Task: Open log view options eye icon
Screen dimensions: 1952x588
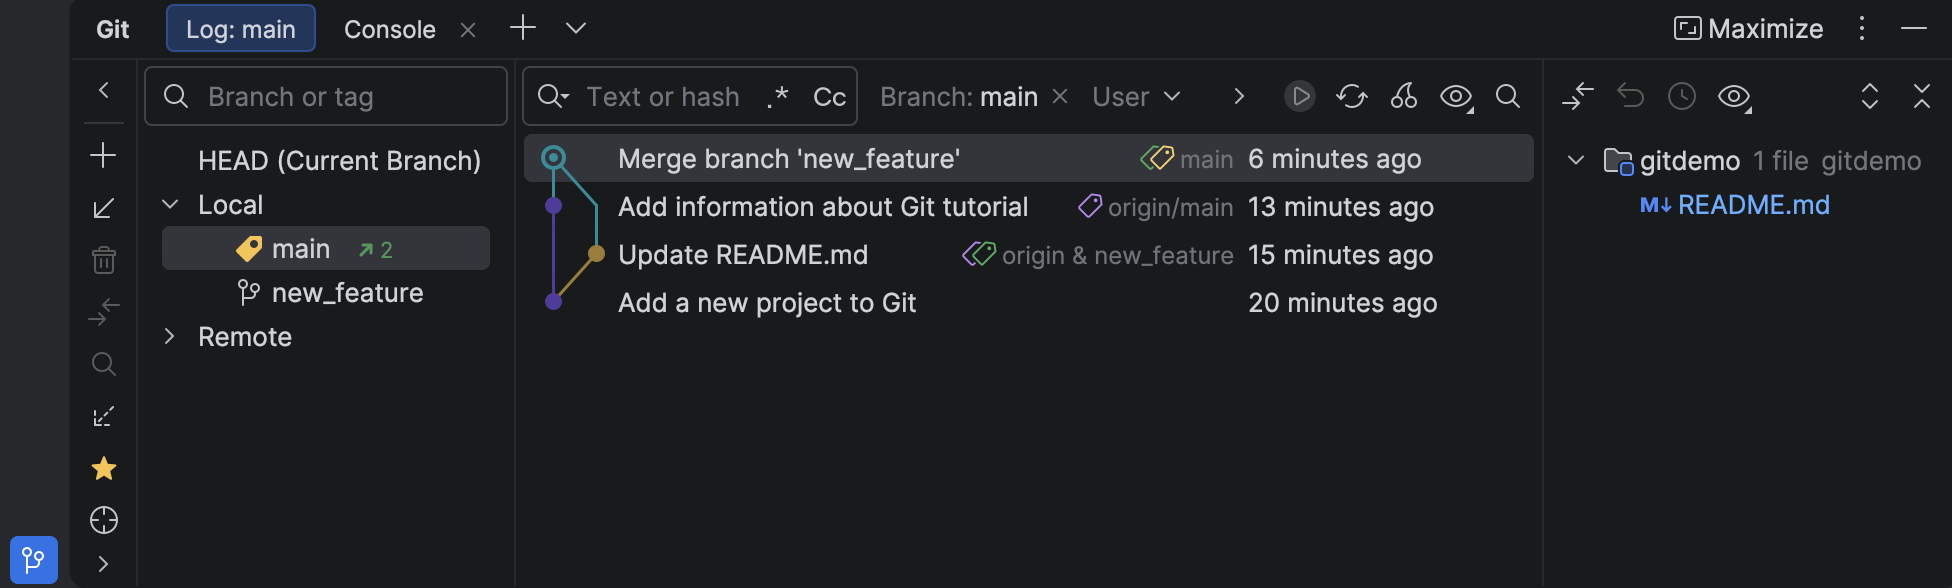Action: click(x=1457, y=97)
